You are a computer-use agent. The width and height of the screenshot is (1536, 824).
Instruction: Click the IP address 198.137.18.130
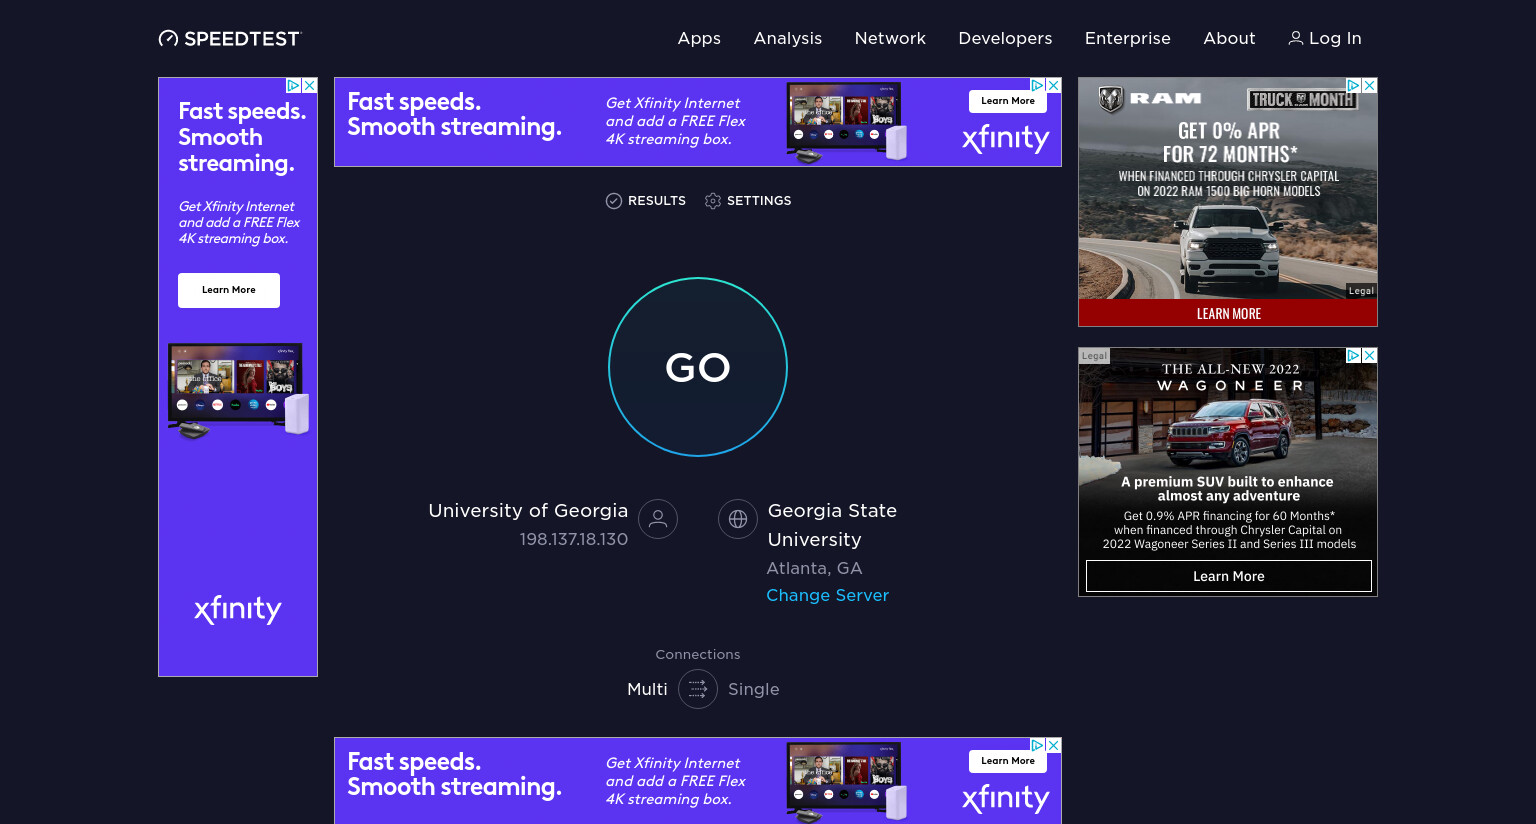tap(574, 539)
